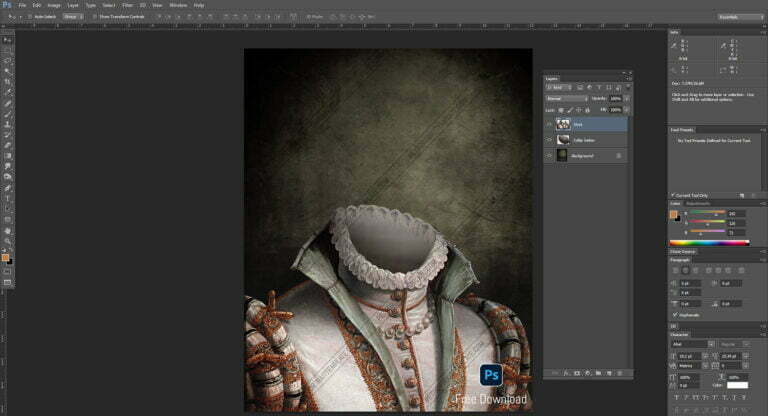The image size is (768, 416).
Task: Enable the Auto-Select checkbox in the options bar
Action: (29, 17)
